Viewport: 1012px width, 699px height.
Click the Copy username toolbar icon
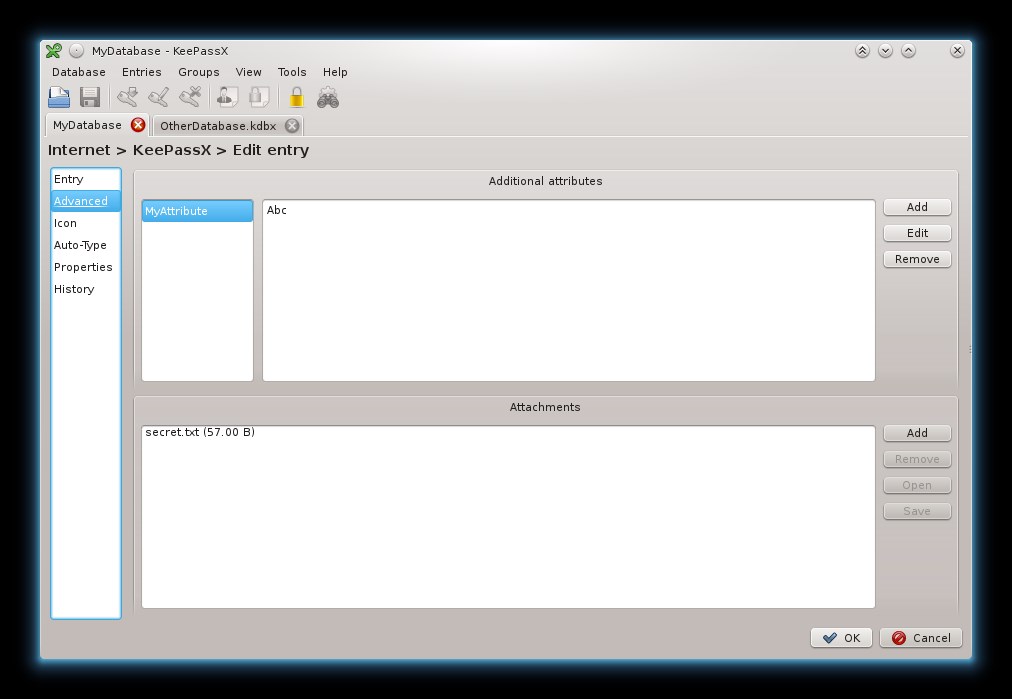click(x=227, y=97)
